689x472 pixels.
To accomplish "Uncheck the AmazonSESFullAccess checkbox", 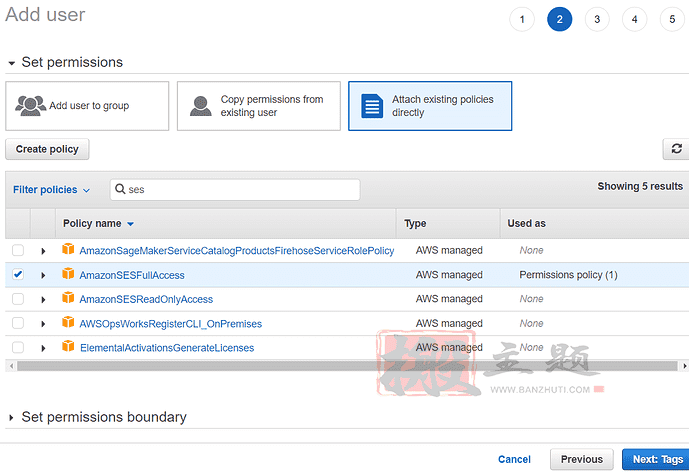I will click(18, 275).
